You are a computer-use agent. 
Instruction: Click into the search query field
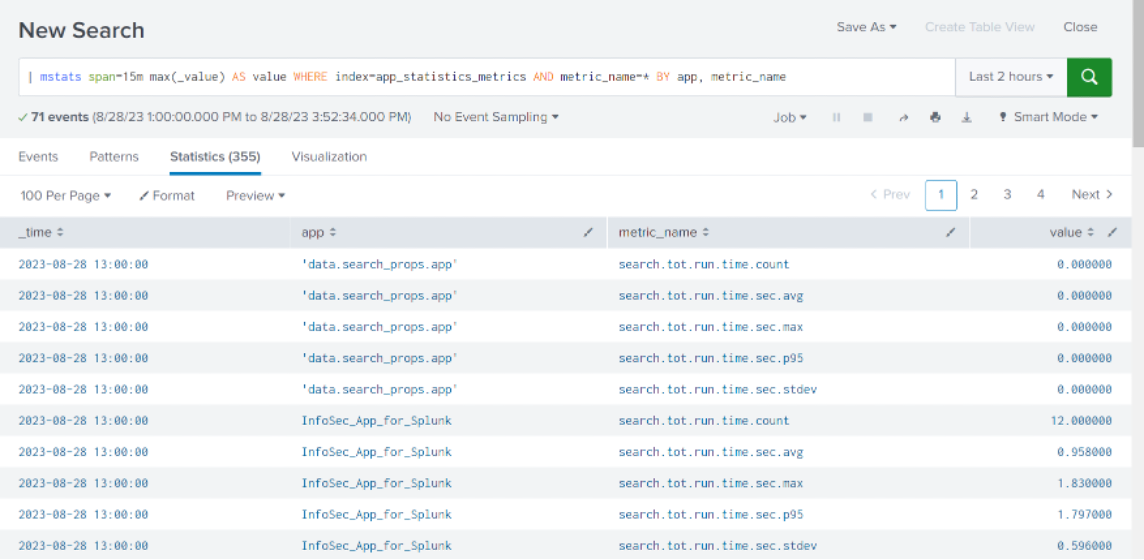click(x=487, y=77)
